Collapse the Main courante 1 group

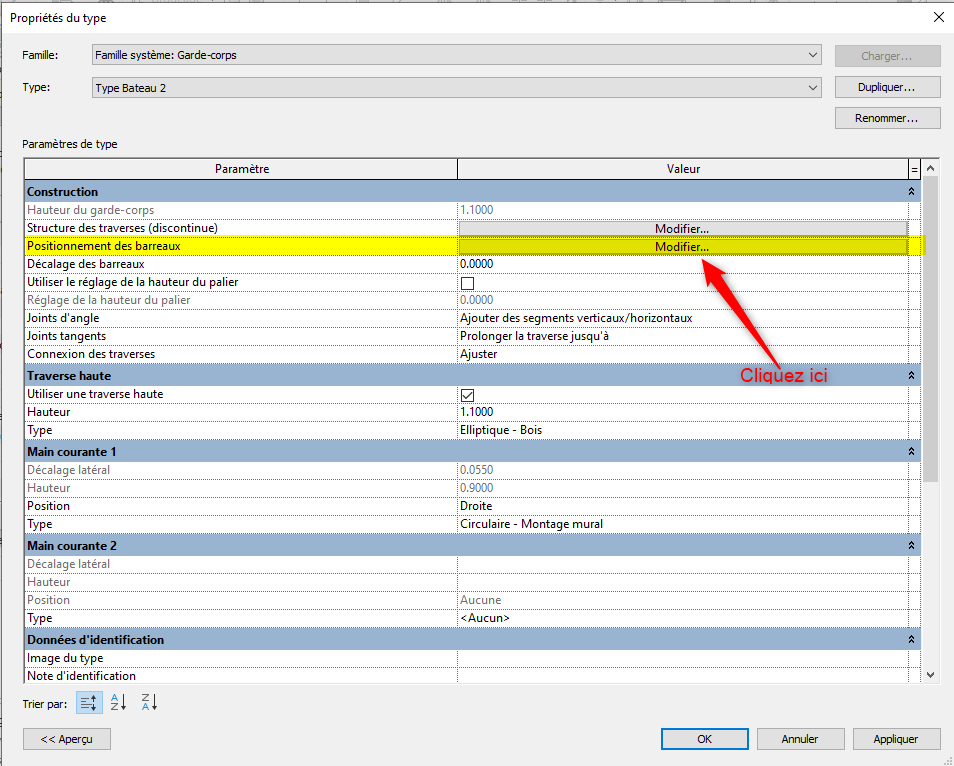coord(911,451)
